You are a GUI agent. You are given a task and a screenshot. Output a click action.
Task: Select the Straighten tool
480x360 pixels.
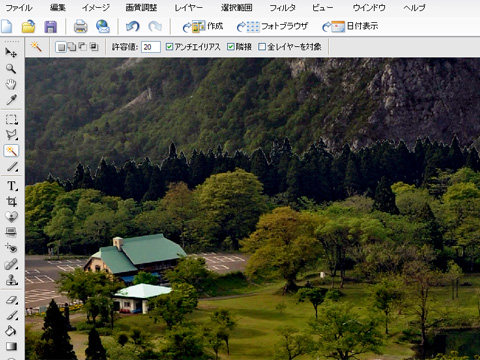click(x=11, y=232)
